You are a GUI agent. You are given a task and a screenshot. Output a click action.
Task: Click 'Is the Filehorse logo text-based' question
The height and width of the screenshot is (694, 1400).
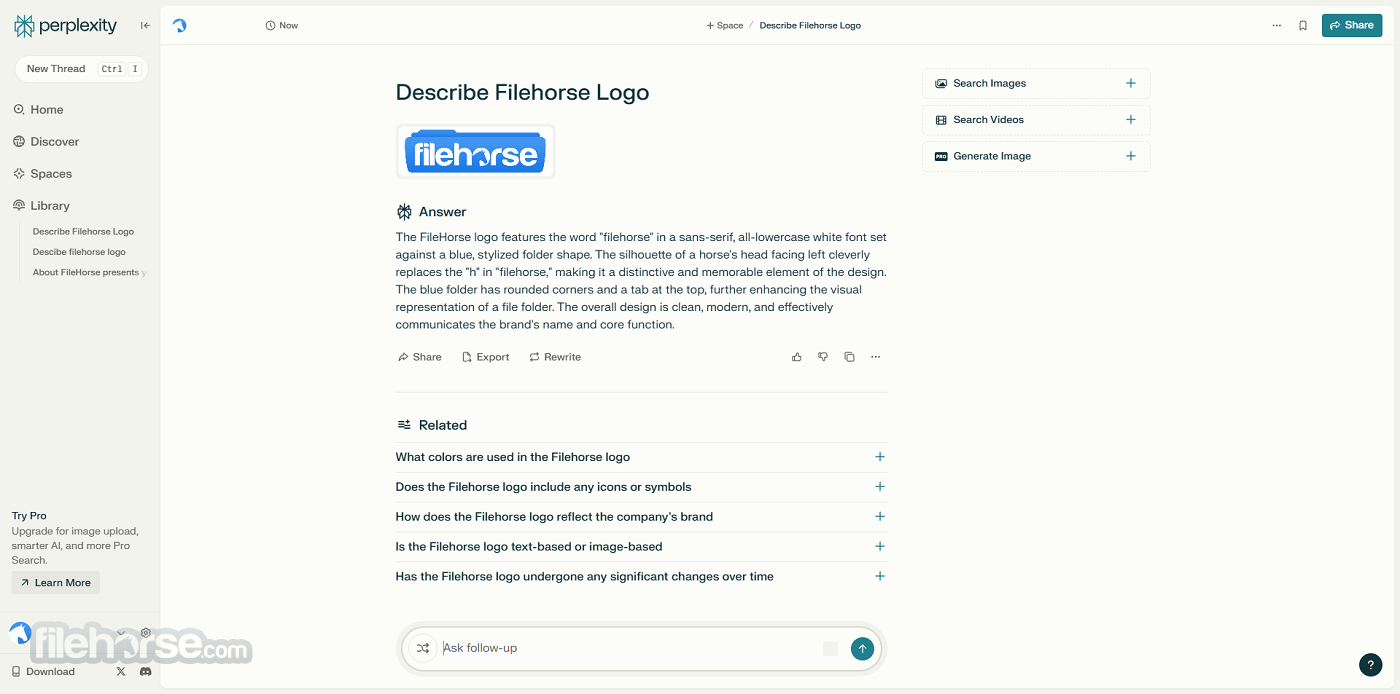tap(529, 547)
